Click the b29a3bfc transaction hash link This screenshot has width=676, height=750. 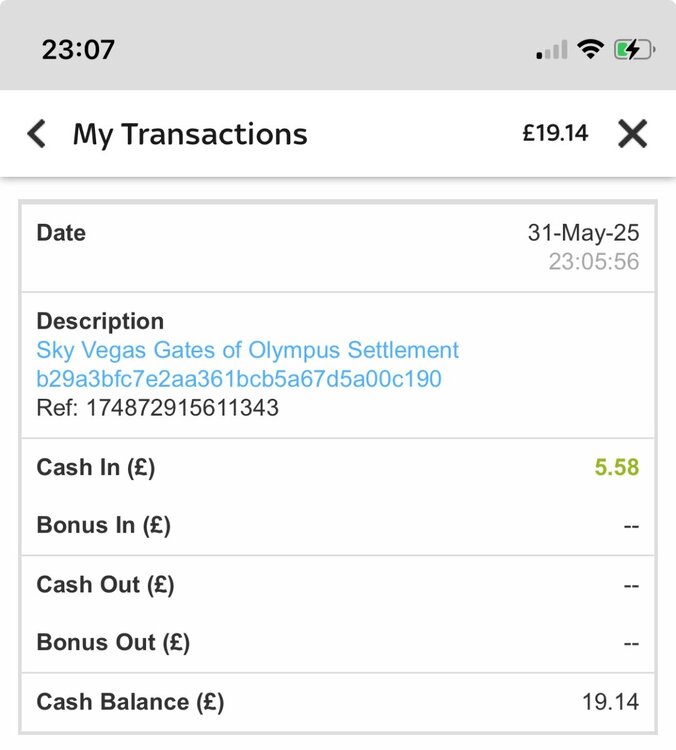[239, 380]
